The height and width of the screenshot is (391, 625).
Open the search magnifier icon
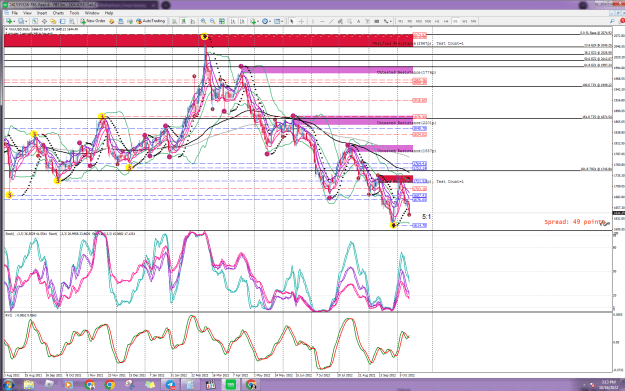point(612,21)
